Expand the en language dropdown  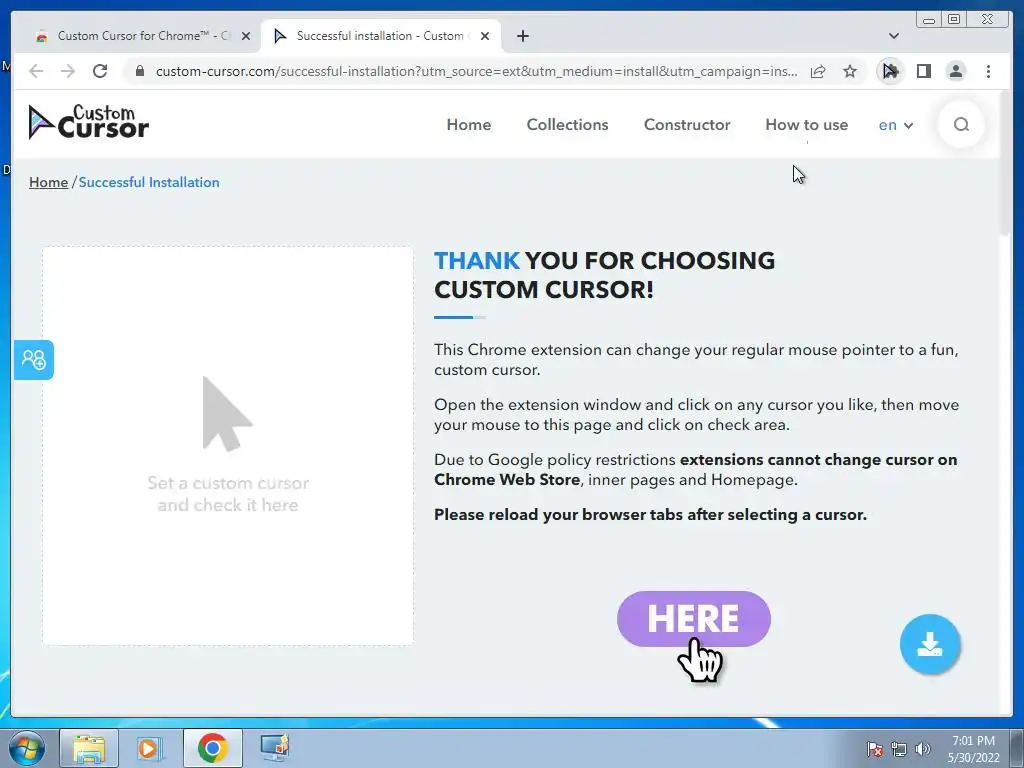(x=895, y=125)
